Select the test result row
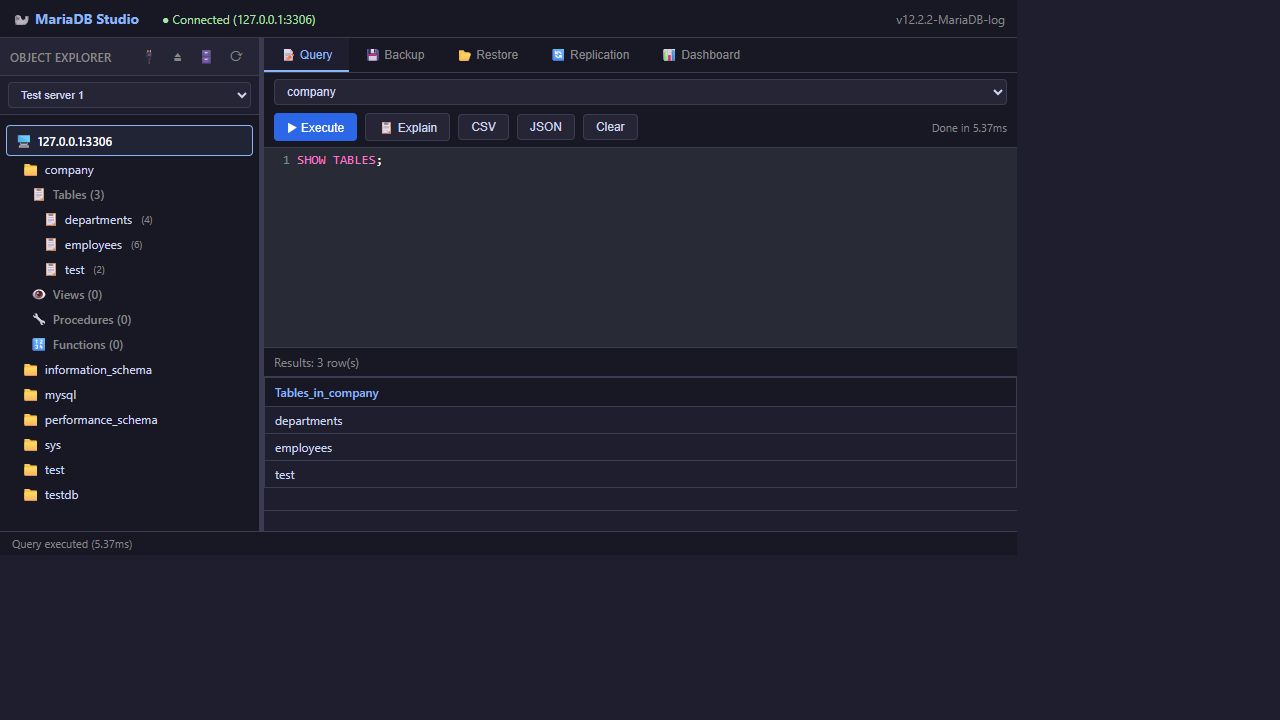Image resolution: width=1280 pixels, height=720 pixels. 640,475
